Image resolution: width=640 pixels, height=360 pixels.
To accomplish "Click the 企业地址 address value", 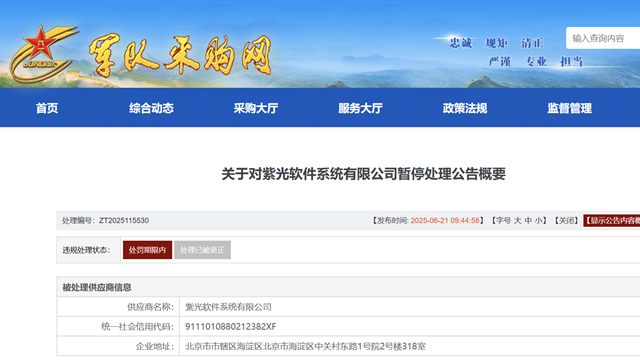I will 305,347.
